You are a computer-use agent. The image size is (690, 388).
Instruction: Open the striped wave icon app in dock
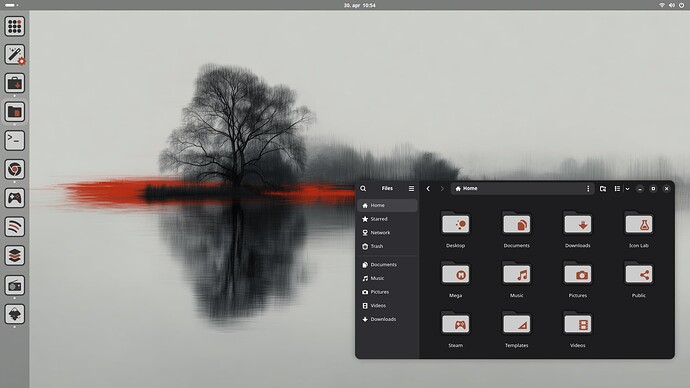(15, 227)
